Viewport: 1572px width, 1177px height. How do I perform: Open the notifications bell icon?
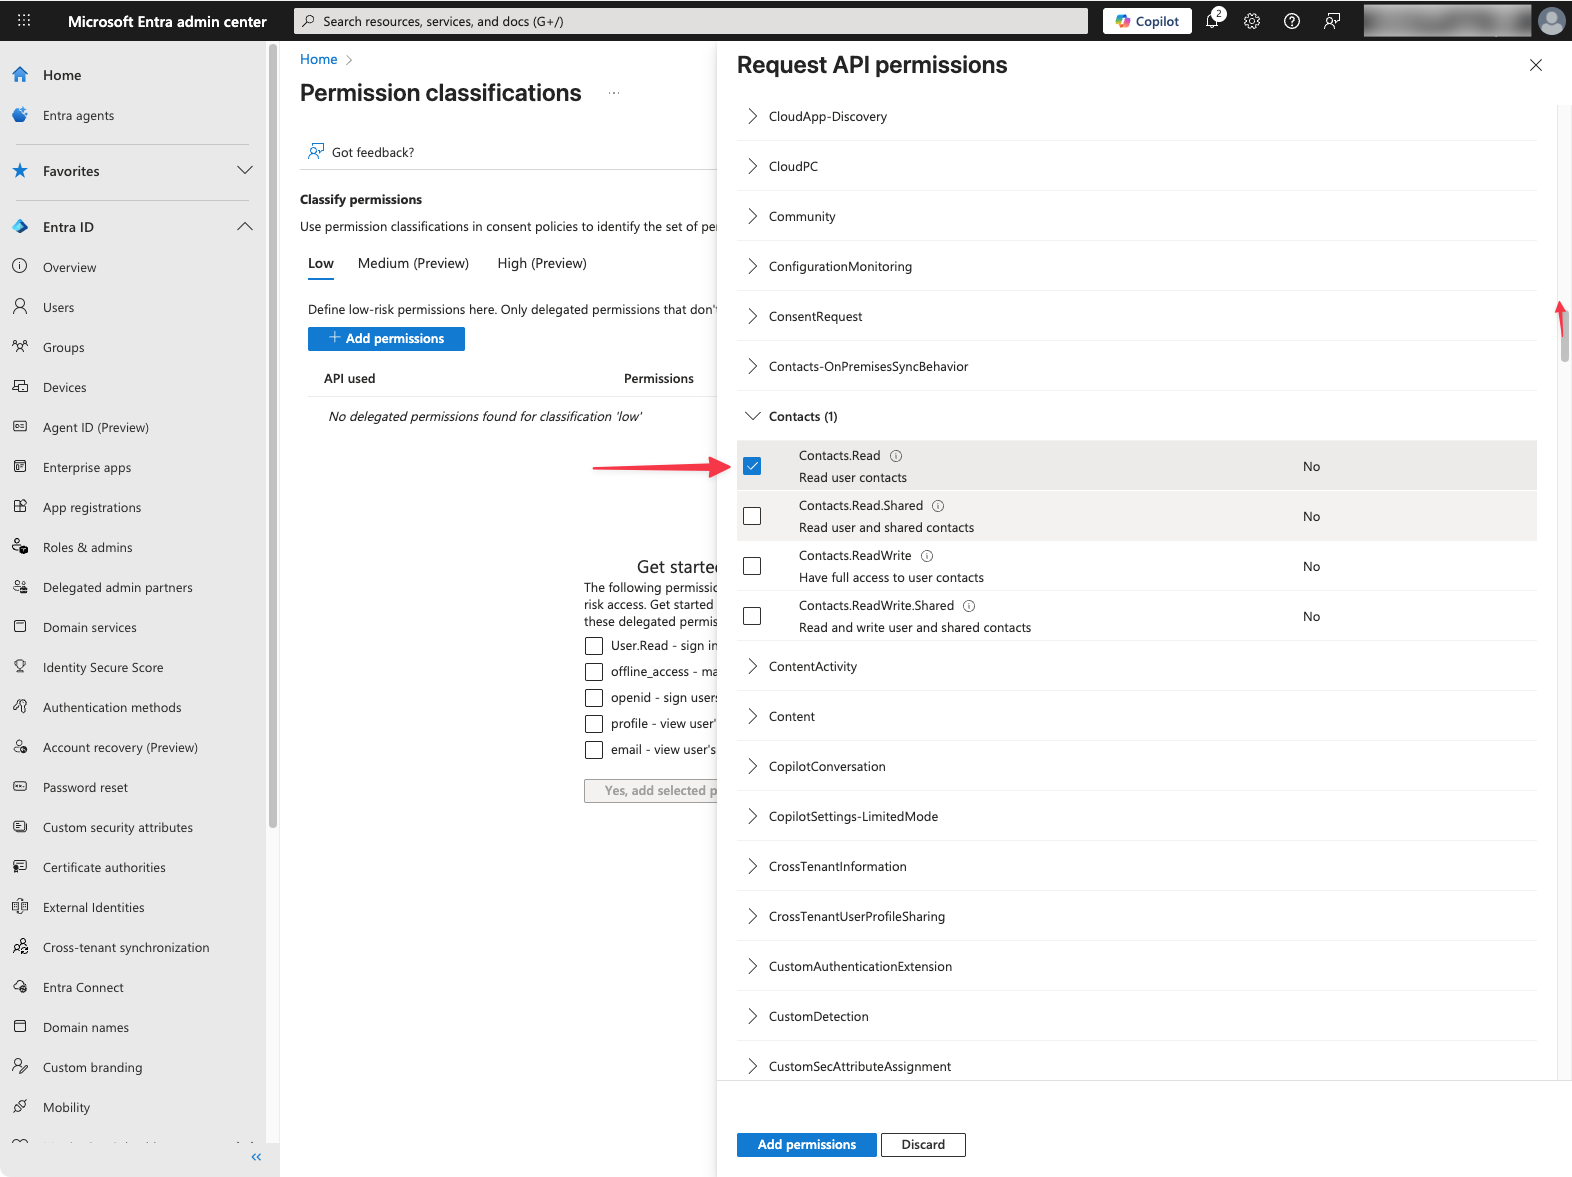click(1212, 21)
